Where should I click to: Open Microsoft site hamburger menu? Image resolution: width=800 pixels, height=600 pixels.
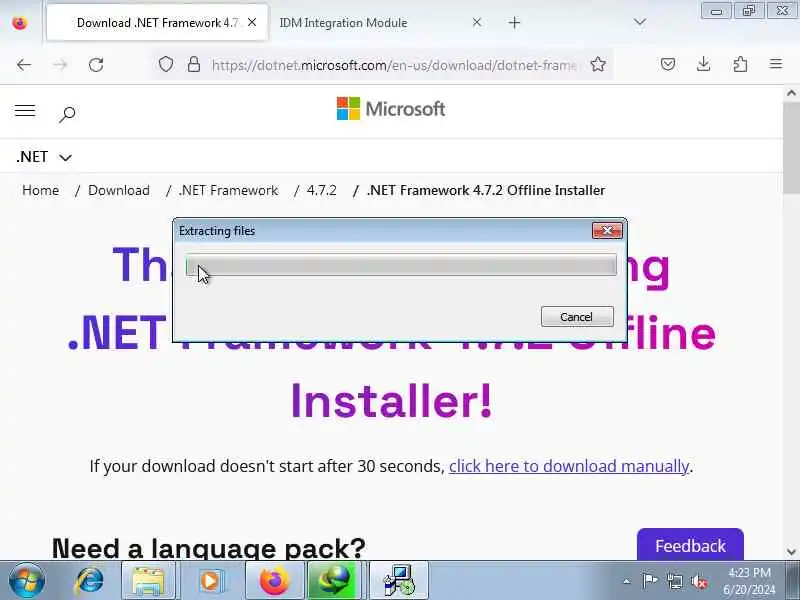(x=25, y=111)
